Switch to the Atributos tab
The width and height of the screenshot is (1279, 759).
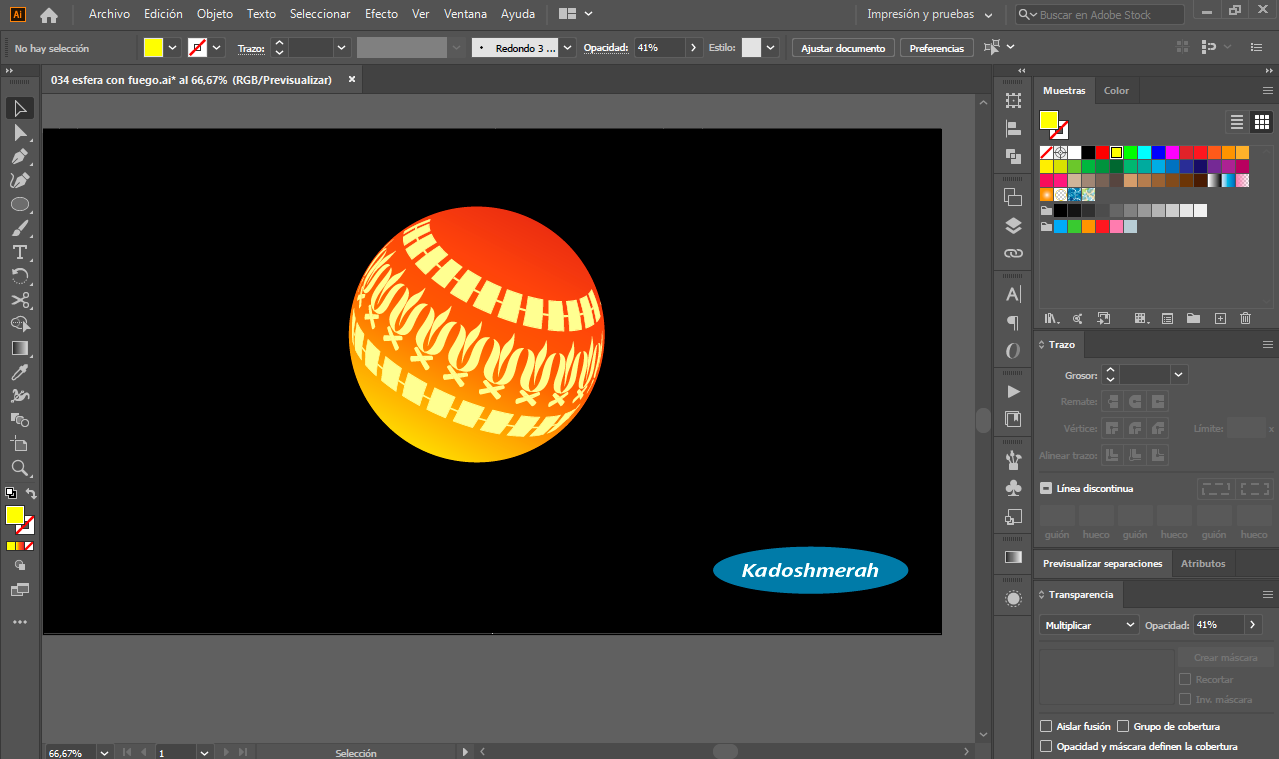point(1203,564)
